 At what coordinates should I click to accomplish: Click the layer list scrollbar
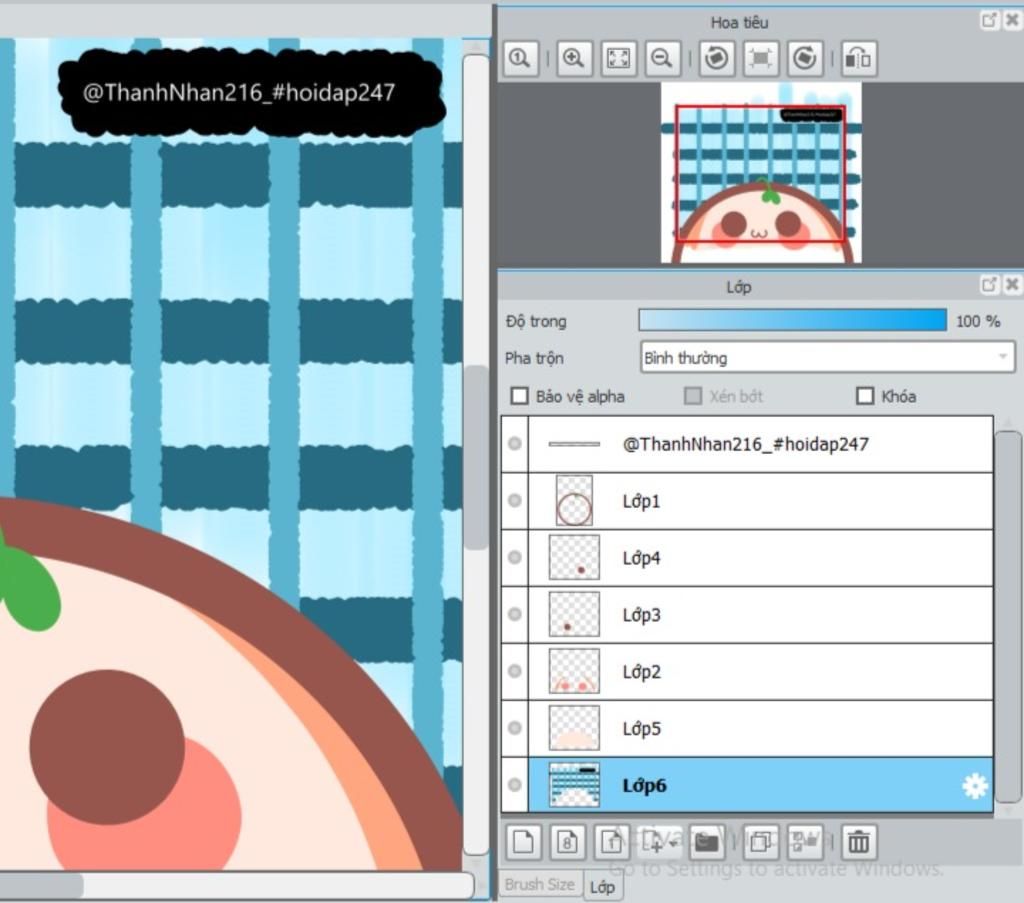(1008, 615)
